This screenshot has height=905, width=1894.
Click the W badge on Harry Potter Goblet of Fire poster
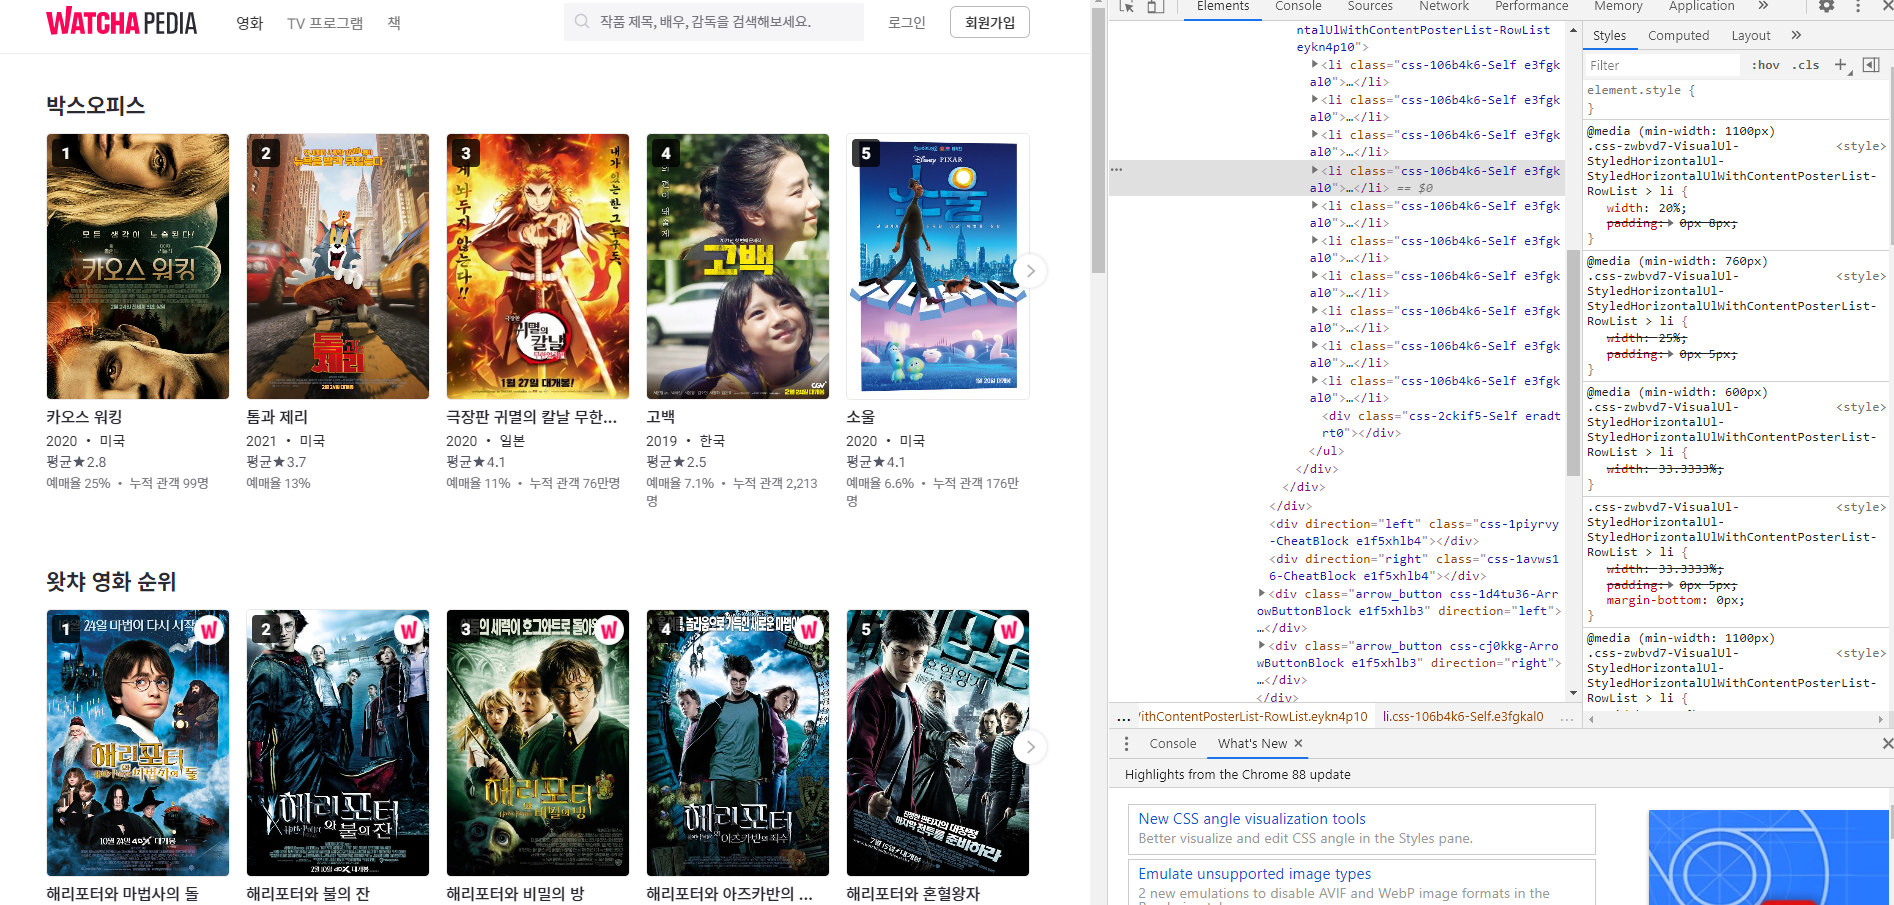point(409,630)
